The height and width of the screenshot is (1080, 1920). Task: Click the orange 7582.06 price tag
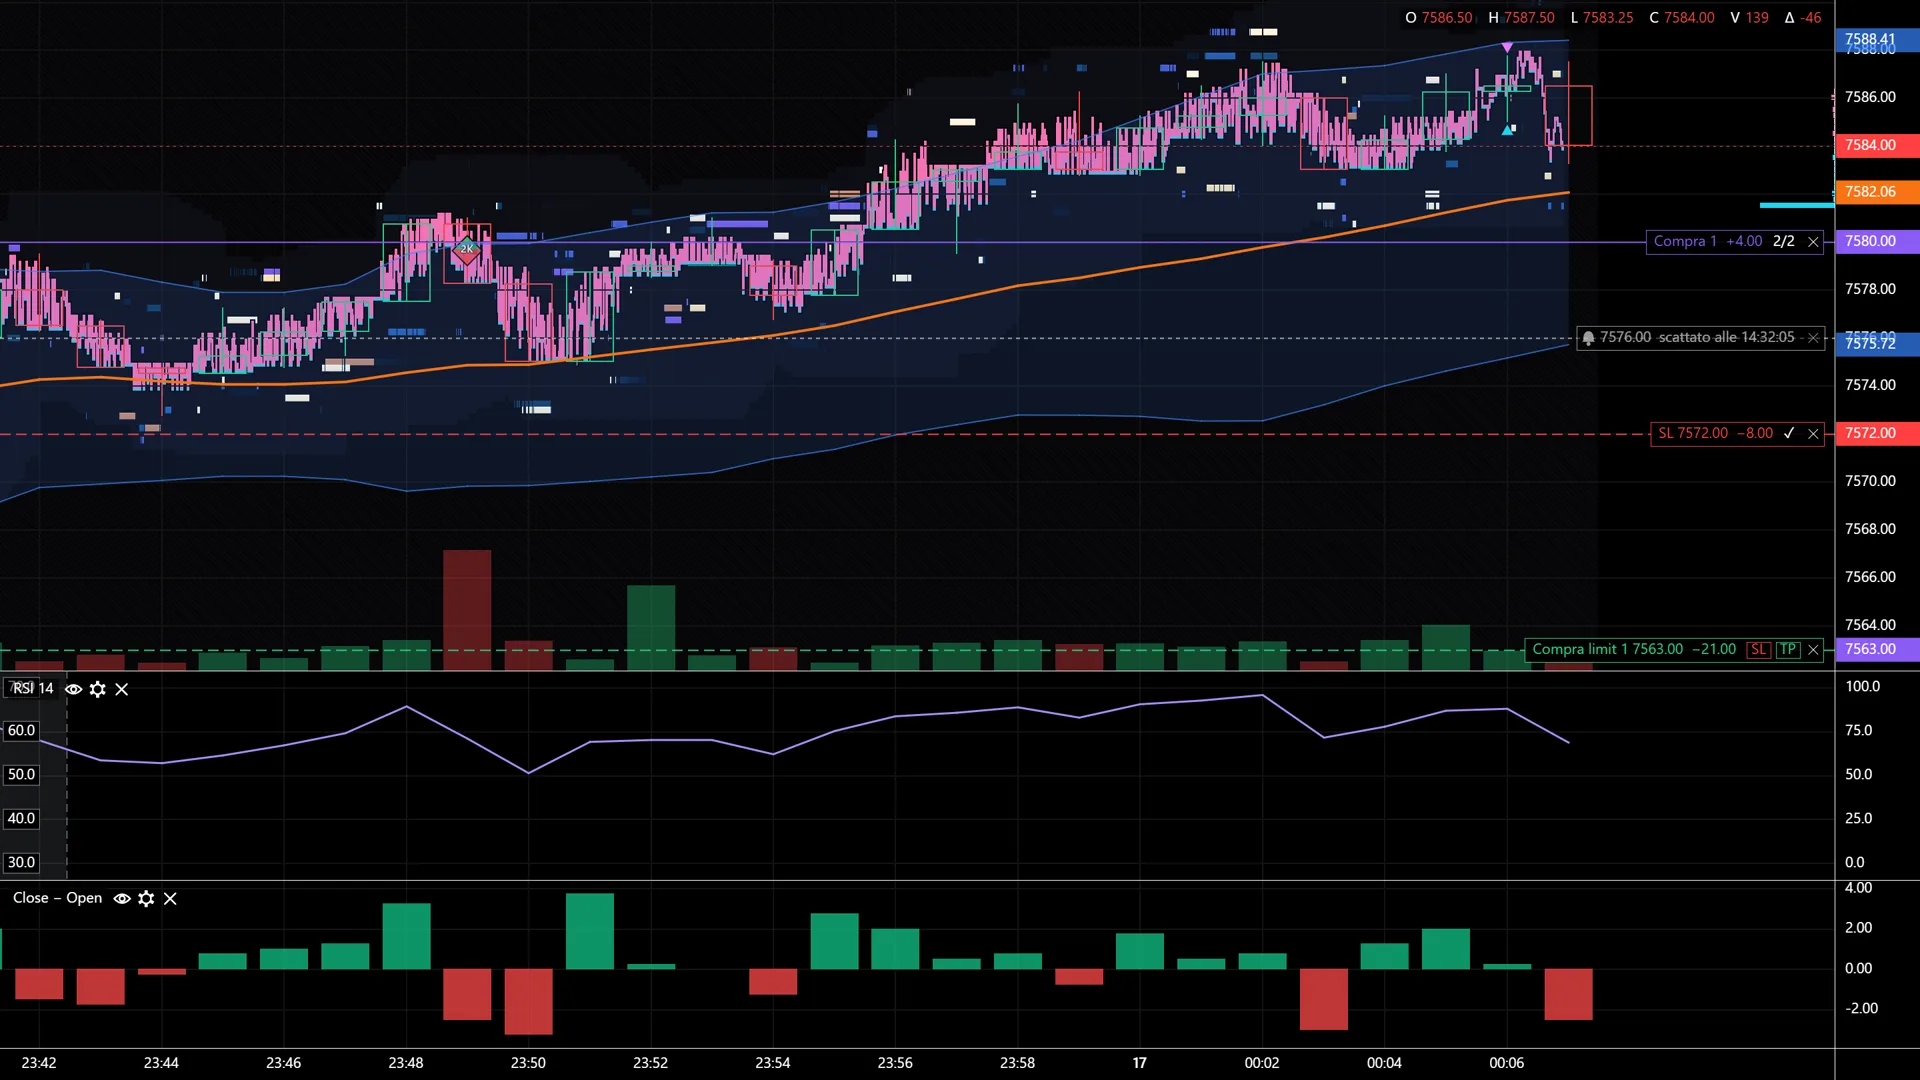pos(1877,192)
